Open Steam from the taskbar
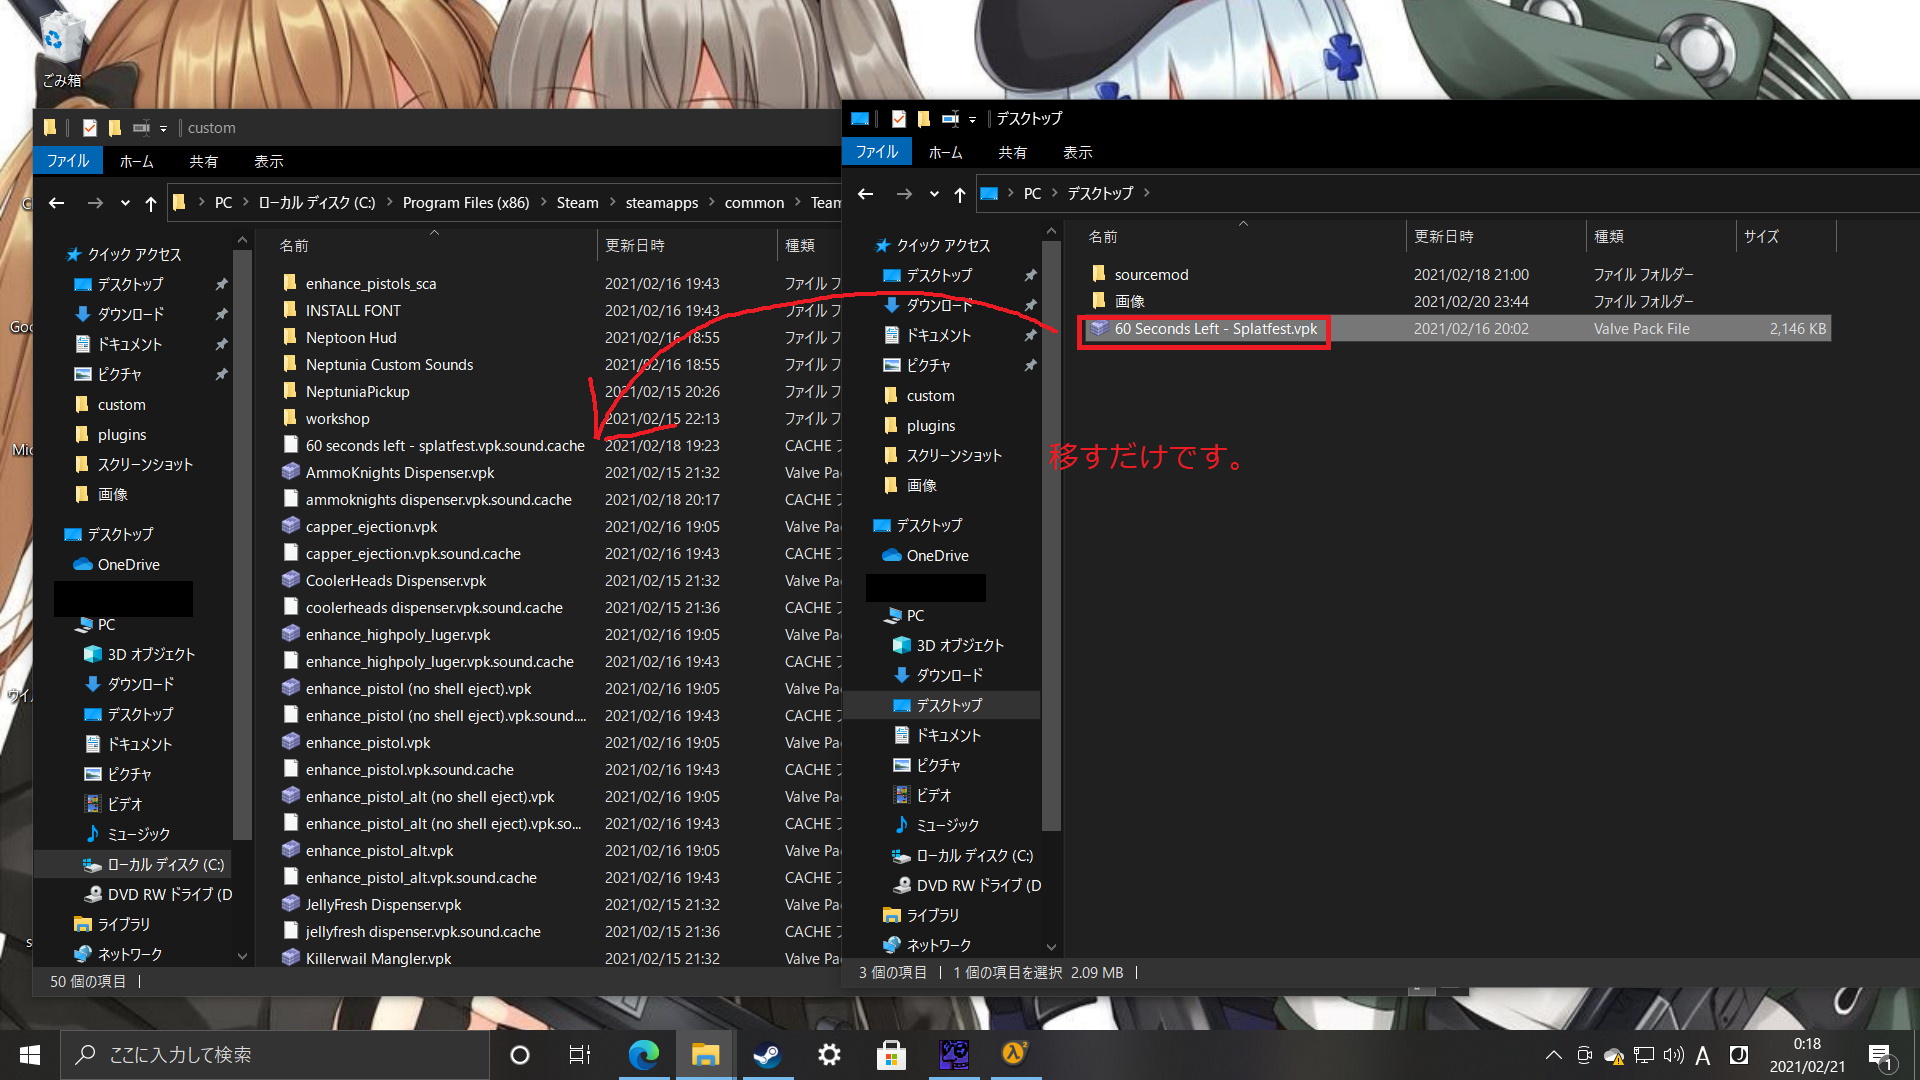This screenshot has width=1920, height=1080. [767, 1055]
